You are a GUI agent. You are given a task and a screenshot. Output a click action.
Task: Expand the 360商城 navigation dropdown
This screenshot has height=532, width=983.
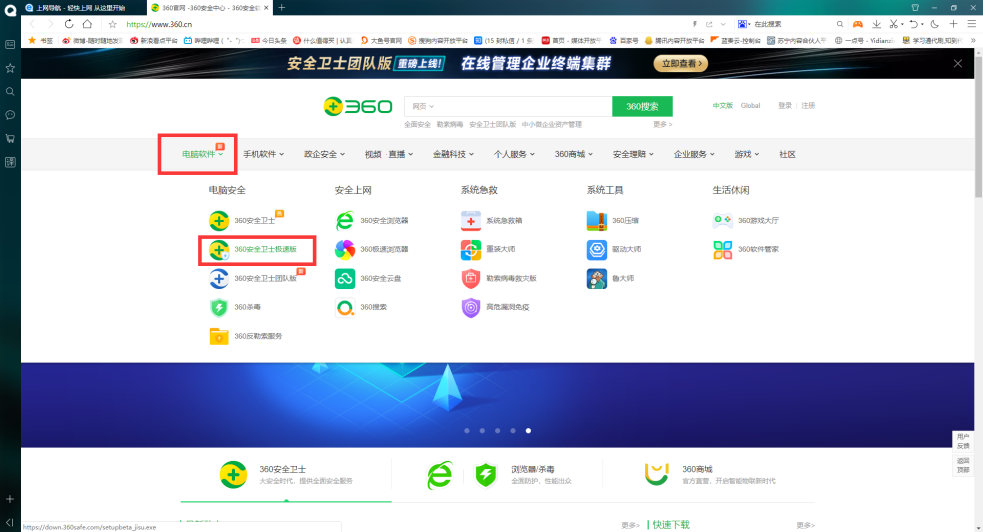click(x=574, y=154)
